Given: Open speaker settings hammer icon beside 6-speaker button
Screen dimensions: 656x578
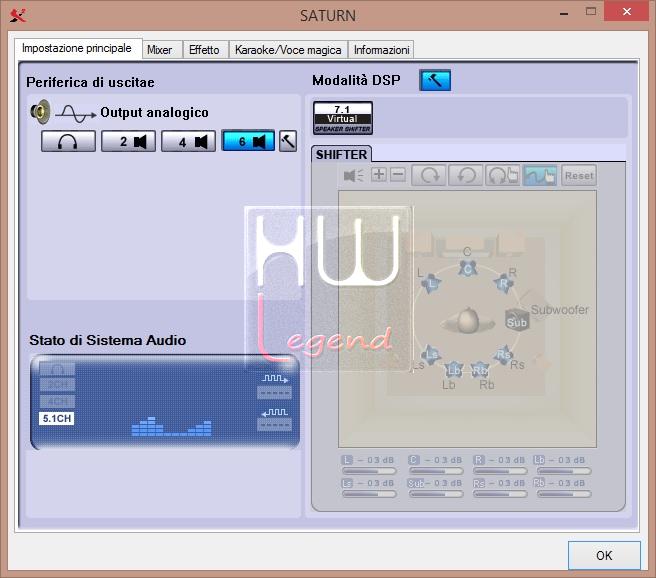Looking at the screenshot, I should pyautogui.click(x=288, y=141).
